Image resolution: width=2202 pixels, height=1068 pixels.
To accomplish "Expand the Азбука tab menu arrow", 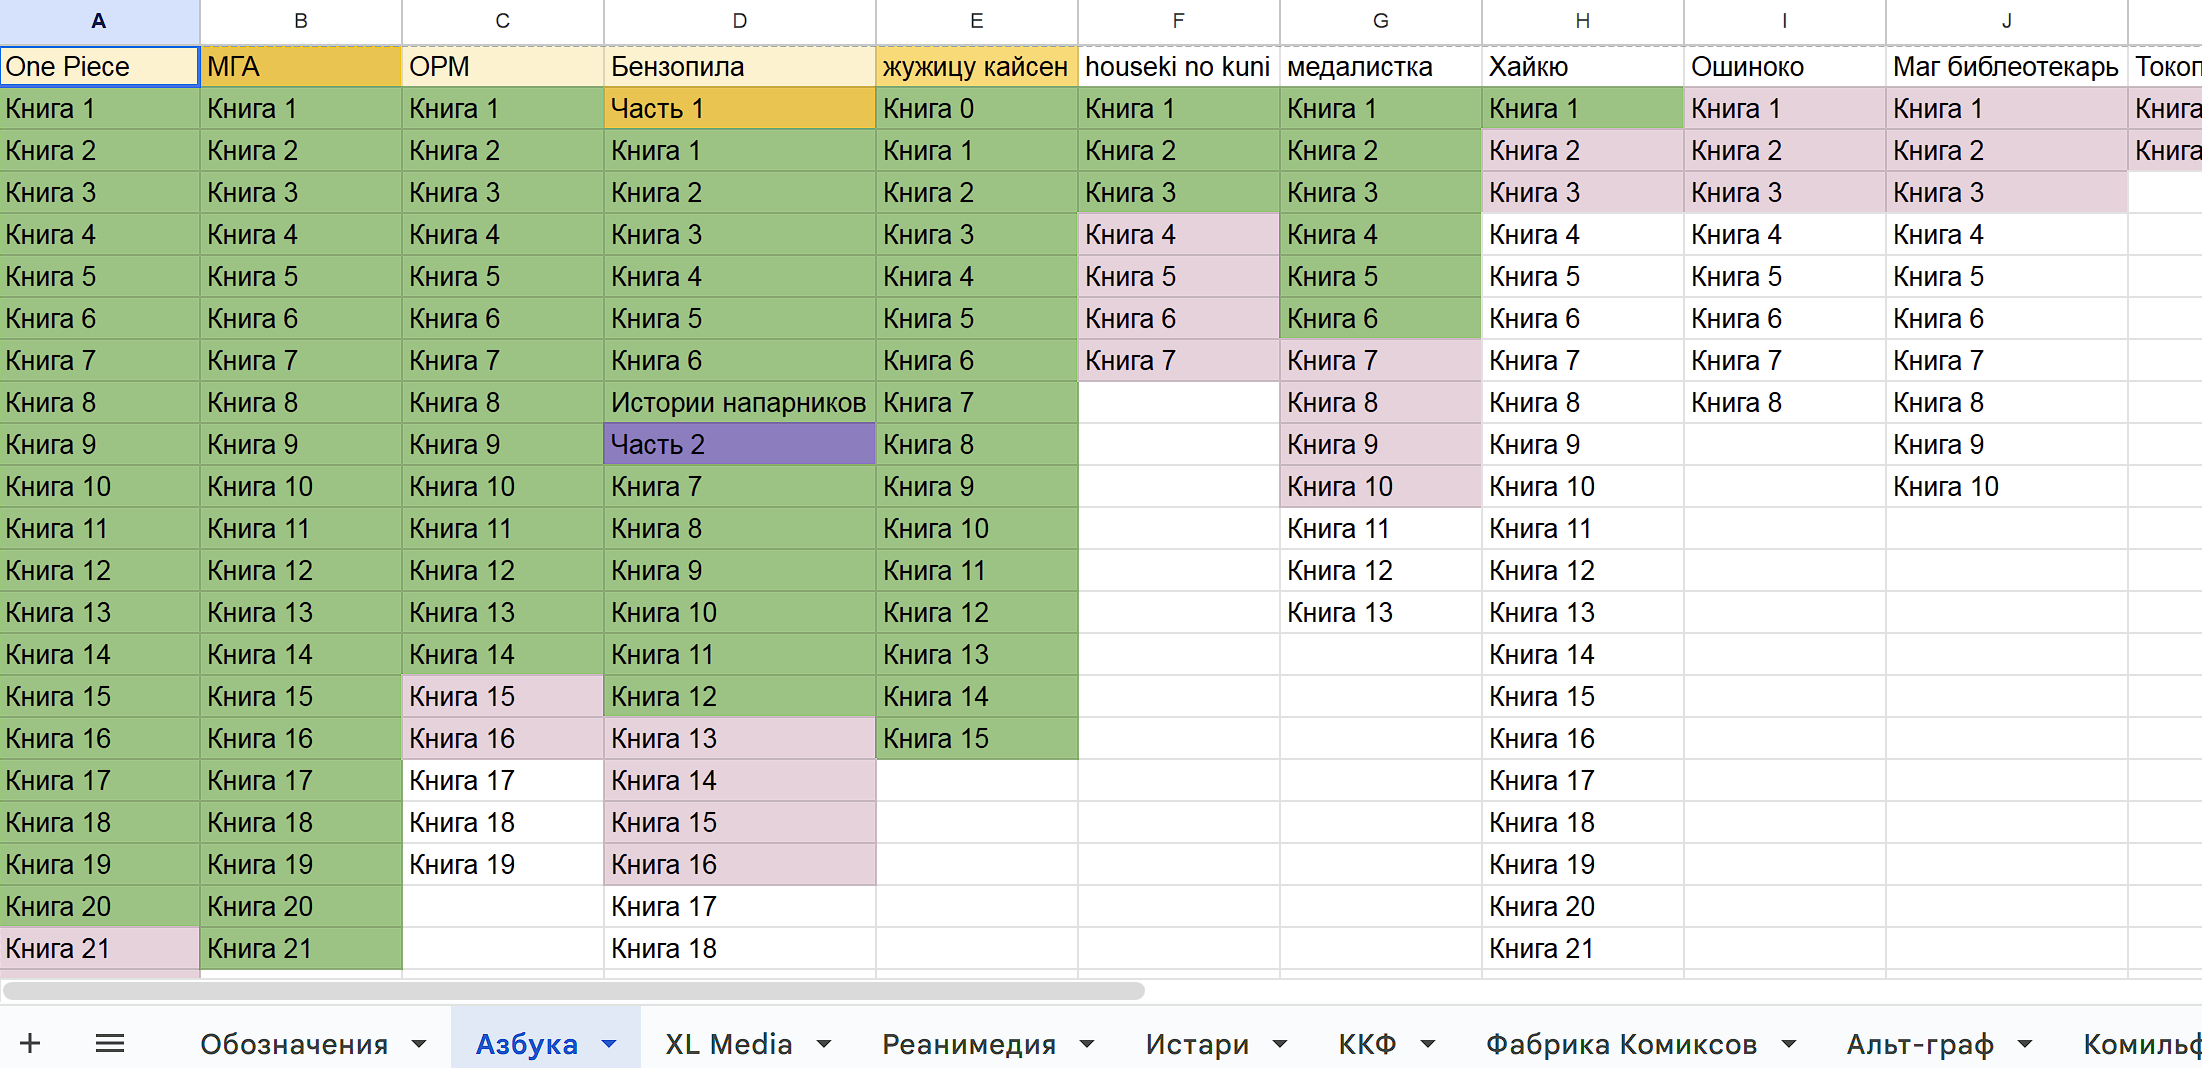I will point(609,1044).
